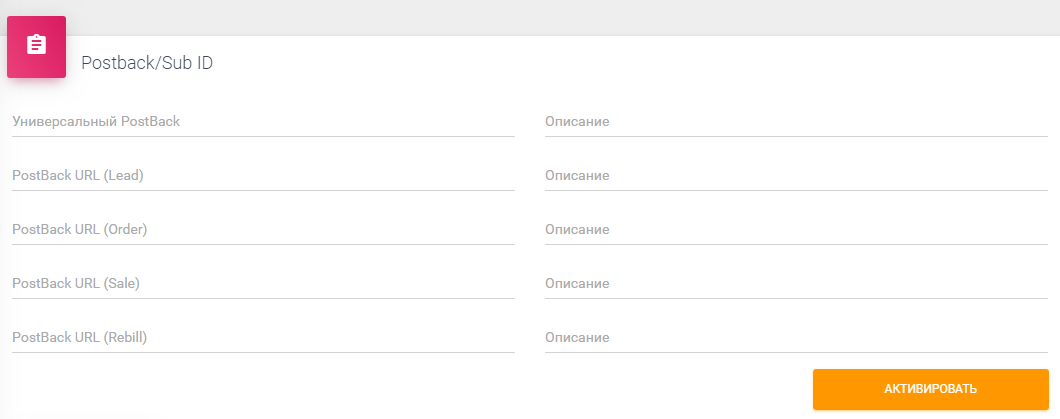Select Описание field in the Lead row

pos(796,176)
